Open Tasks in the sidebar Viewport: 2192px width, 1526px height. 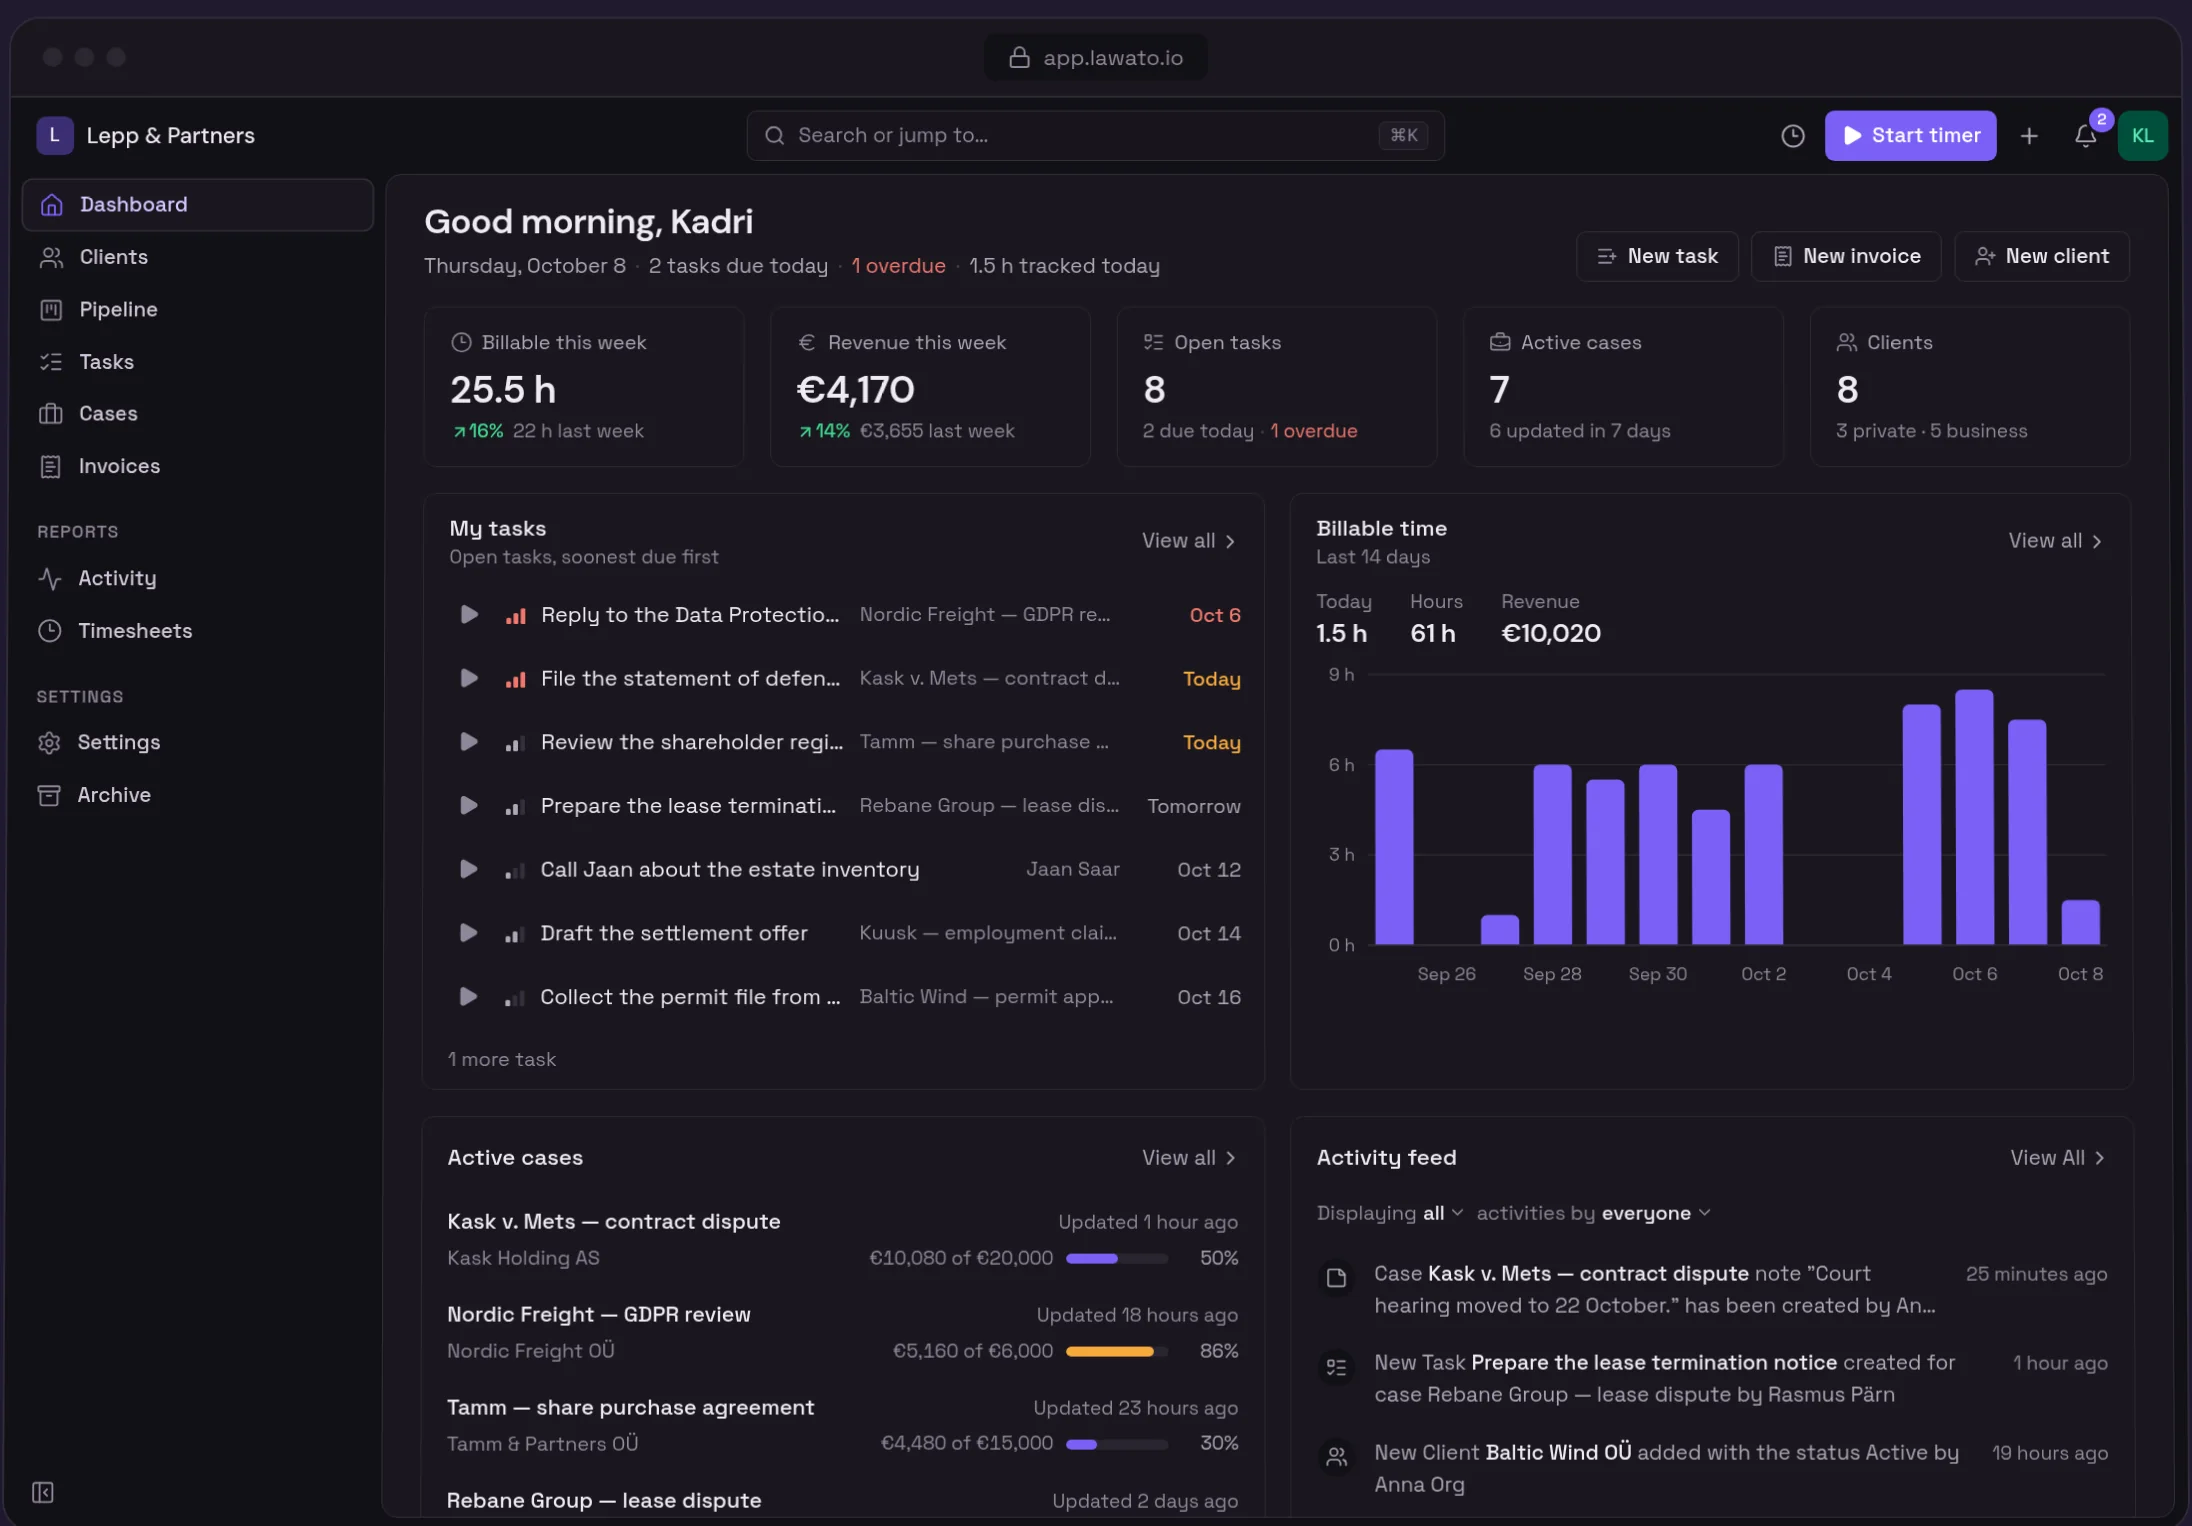(198, 362)
